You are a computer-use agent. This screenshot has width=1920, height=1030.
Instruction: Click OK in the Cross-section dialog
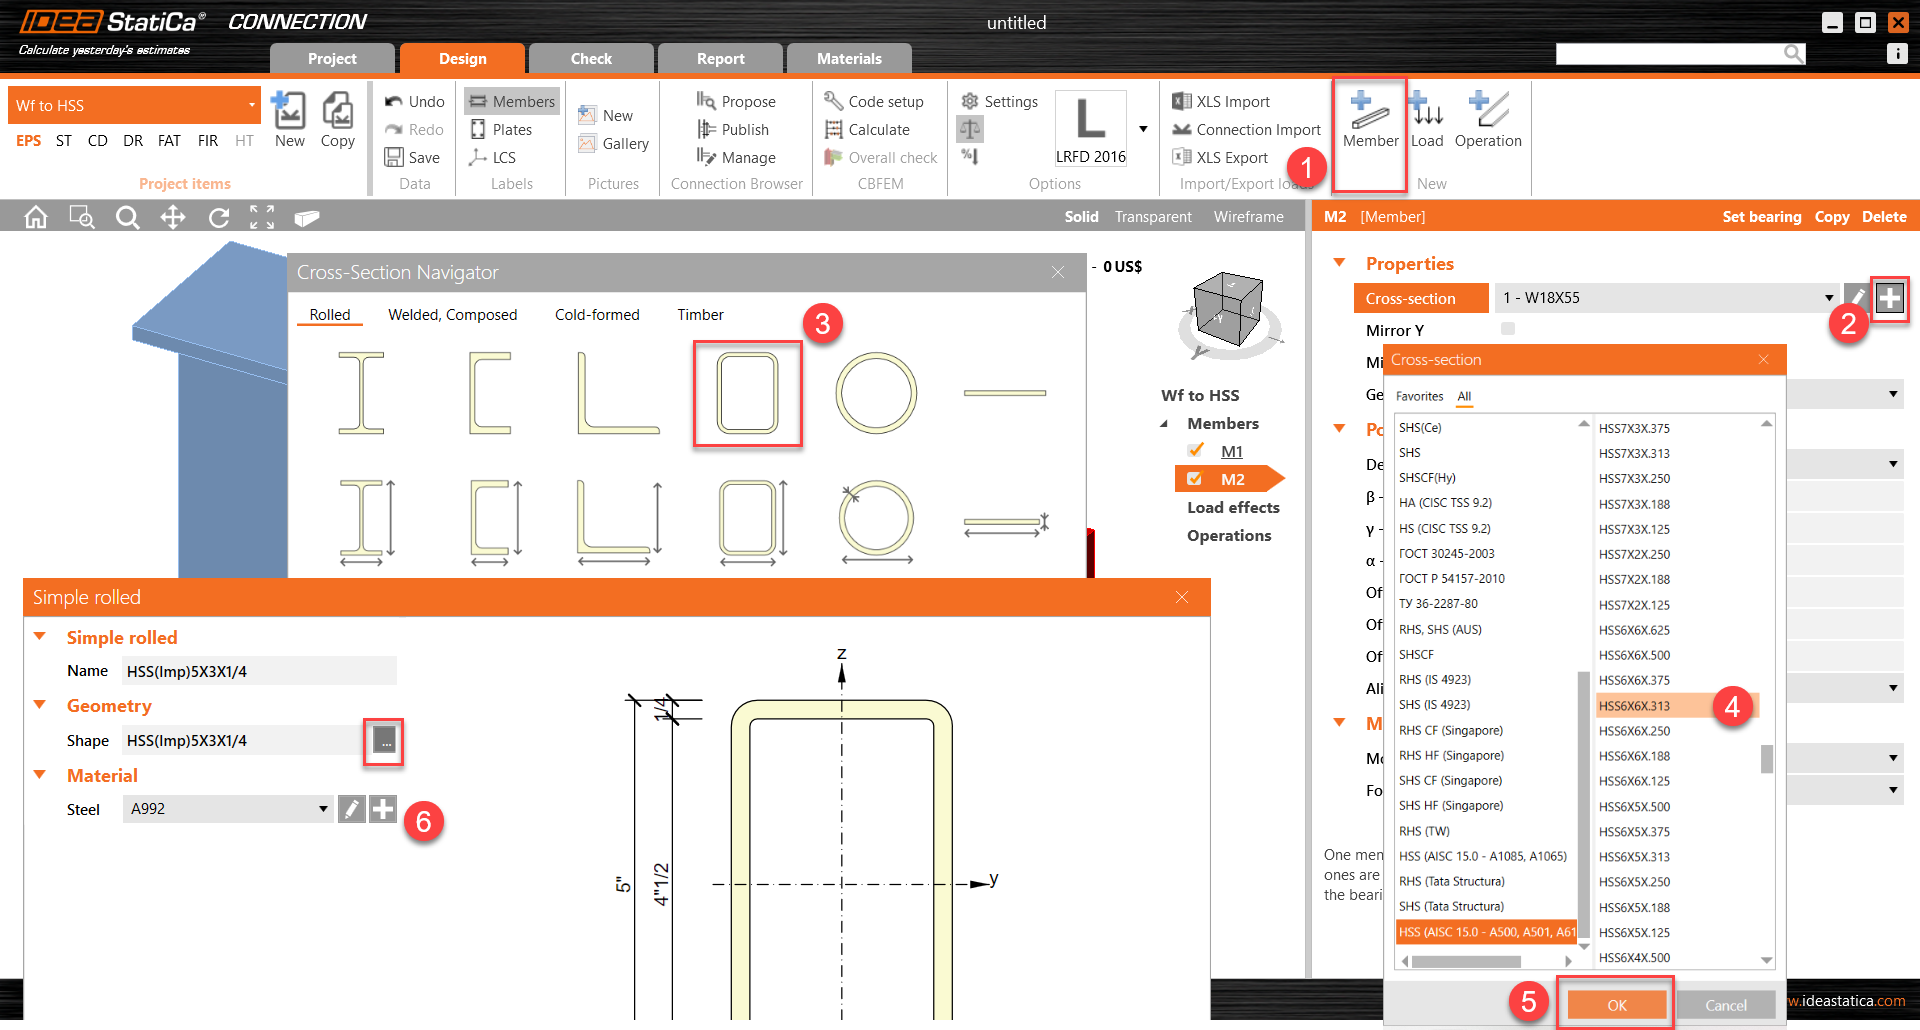[x=1617, y=1004]
